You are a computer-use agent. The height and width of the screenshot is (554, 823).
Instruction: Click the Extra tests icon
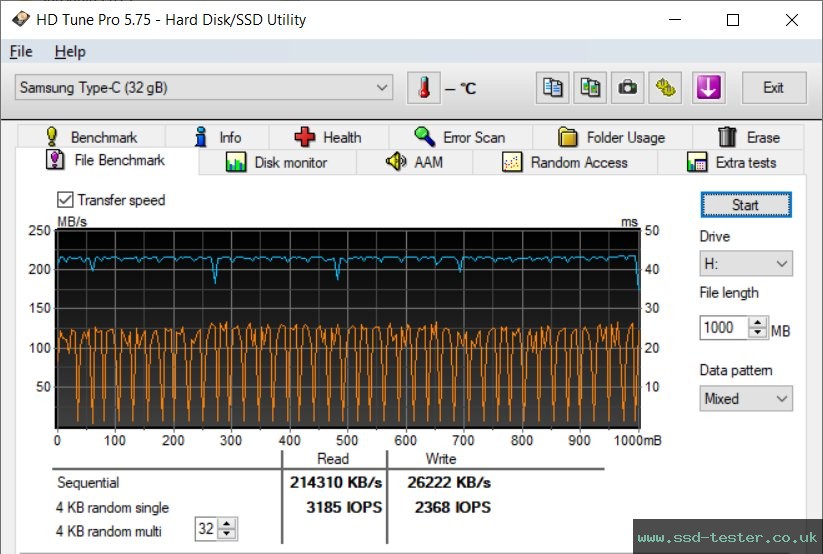point(697,162)
